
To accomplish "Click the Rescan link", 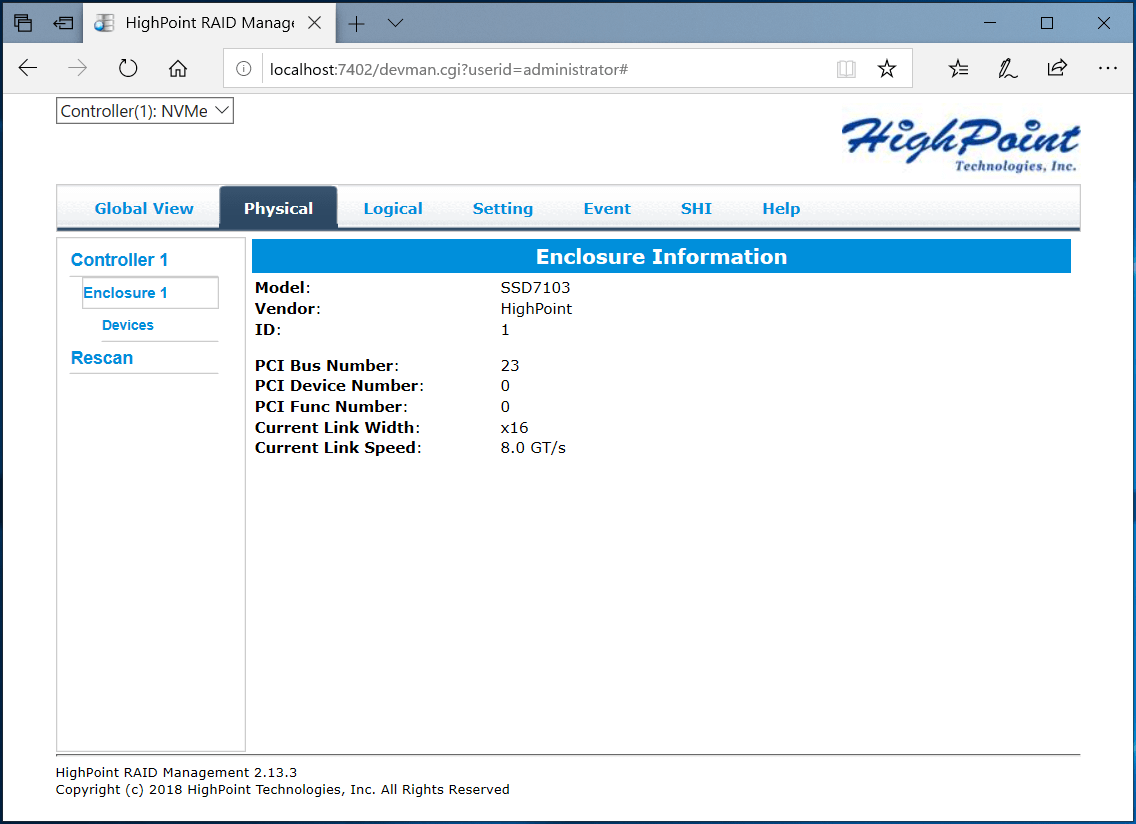I will coord(101,358).
